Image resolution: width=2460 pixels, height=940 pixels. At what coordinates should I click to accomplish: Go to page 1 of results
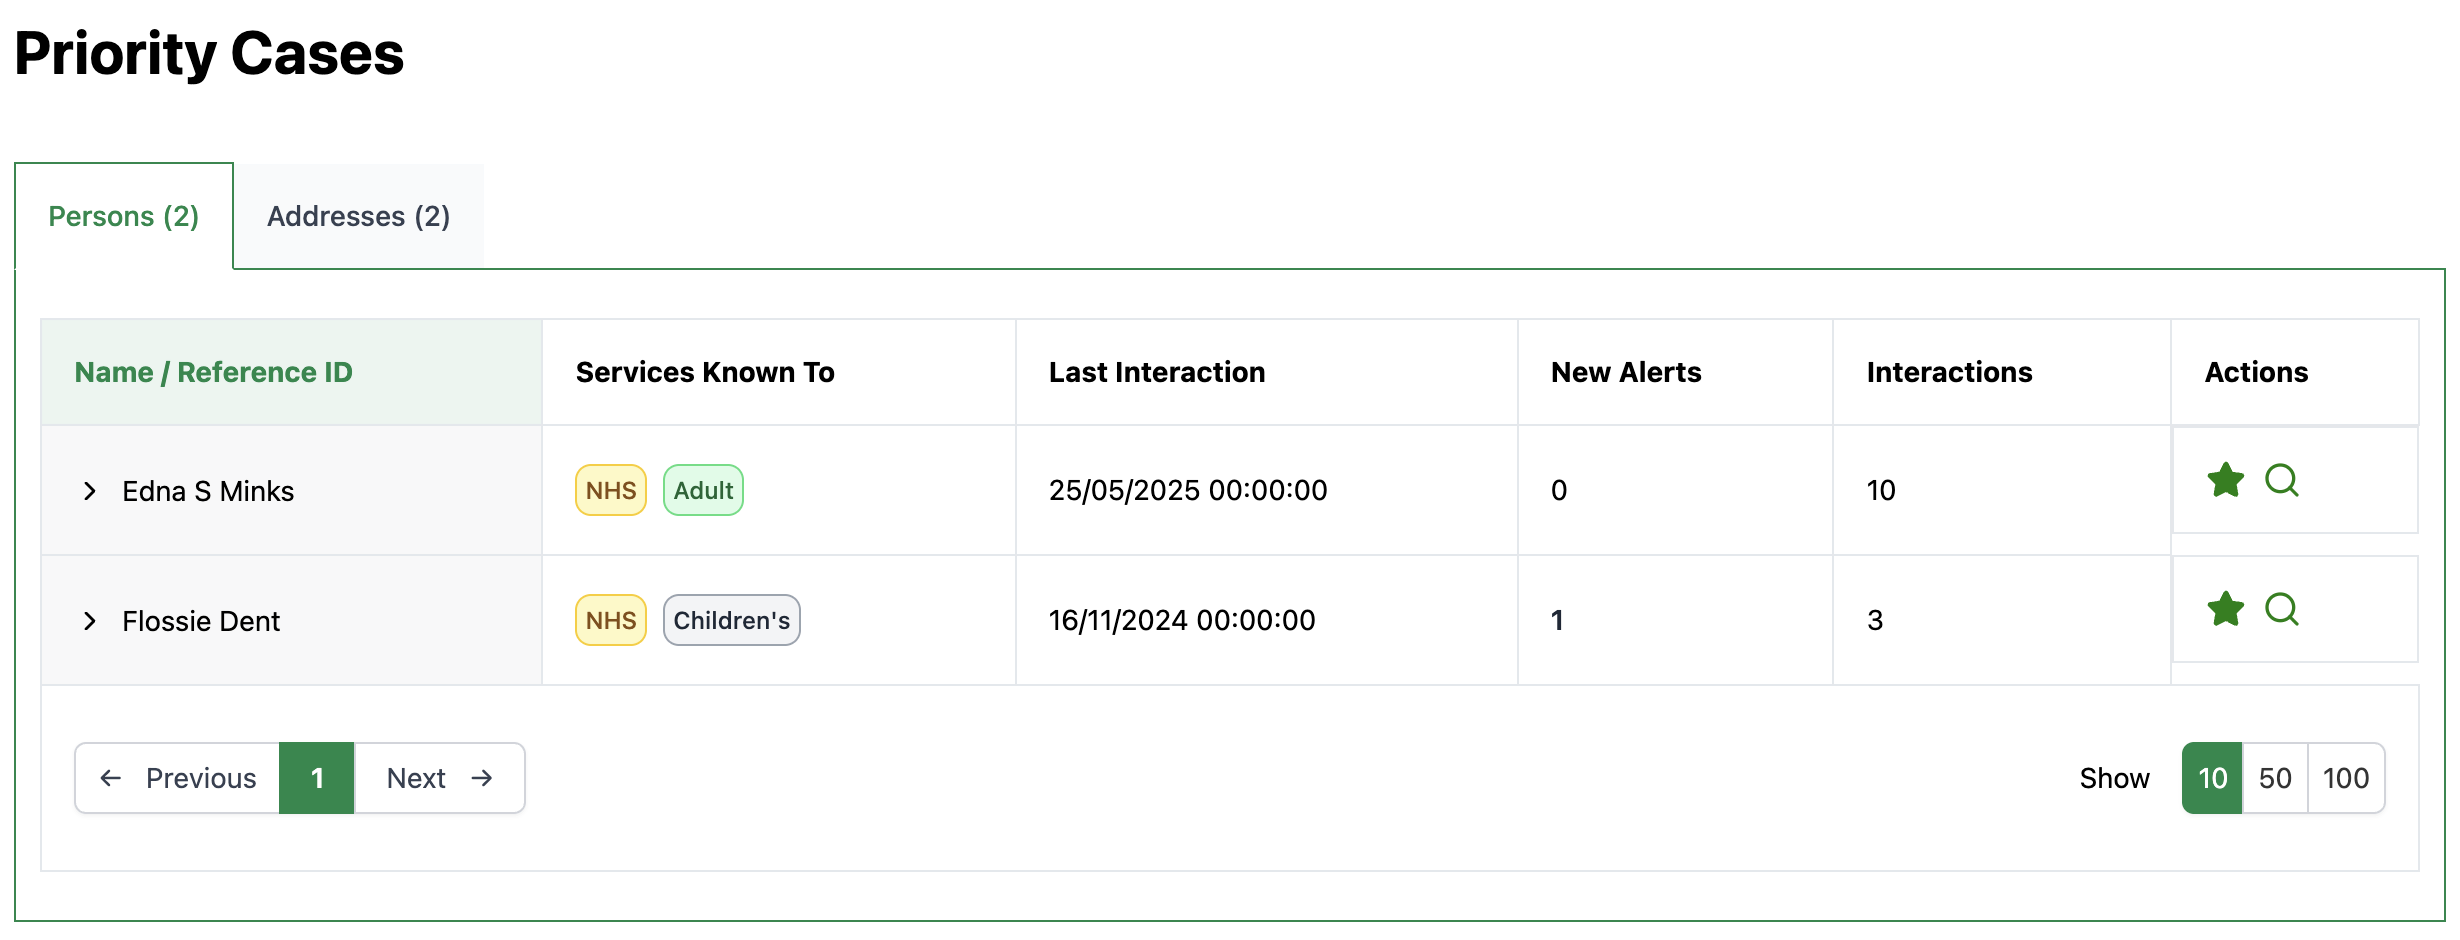[317, 778]
